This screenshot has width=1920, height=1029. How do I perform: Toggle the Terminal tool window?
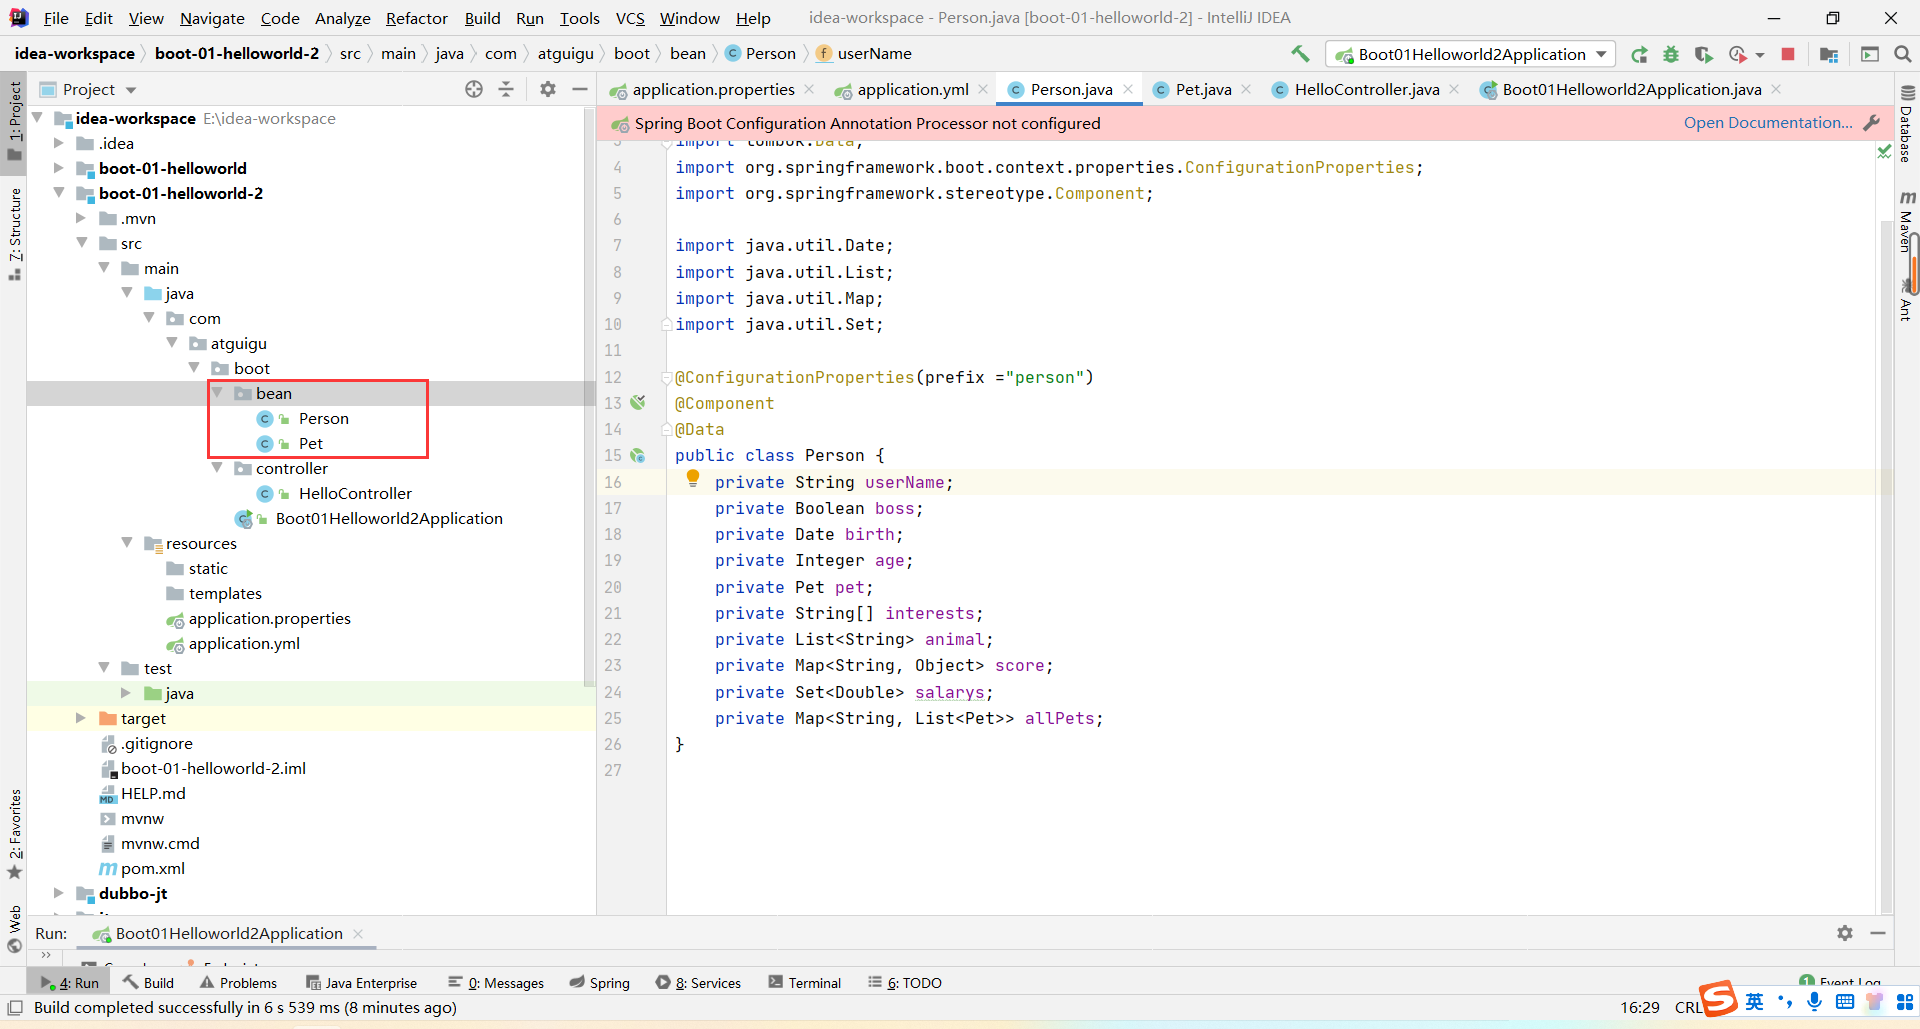click(805, 983)
